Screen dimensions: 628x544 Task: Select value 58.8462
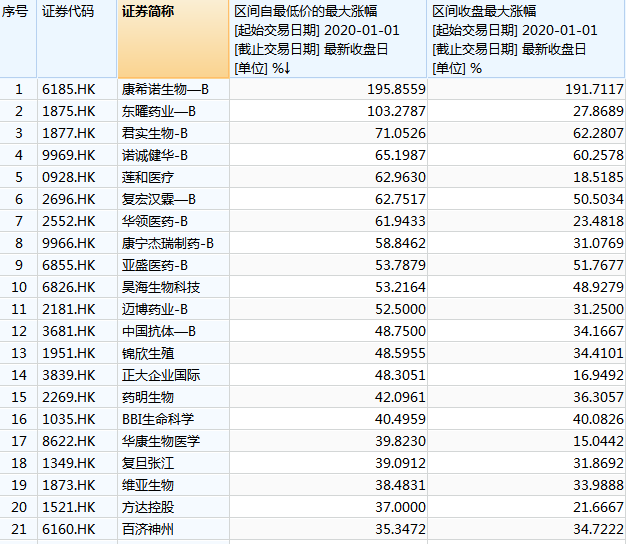(401, 243)
